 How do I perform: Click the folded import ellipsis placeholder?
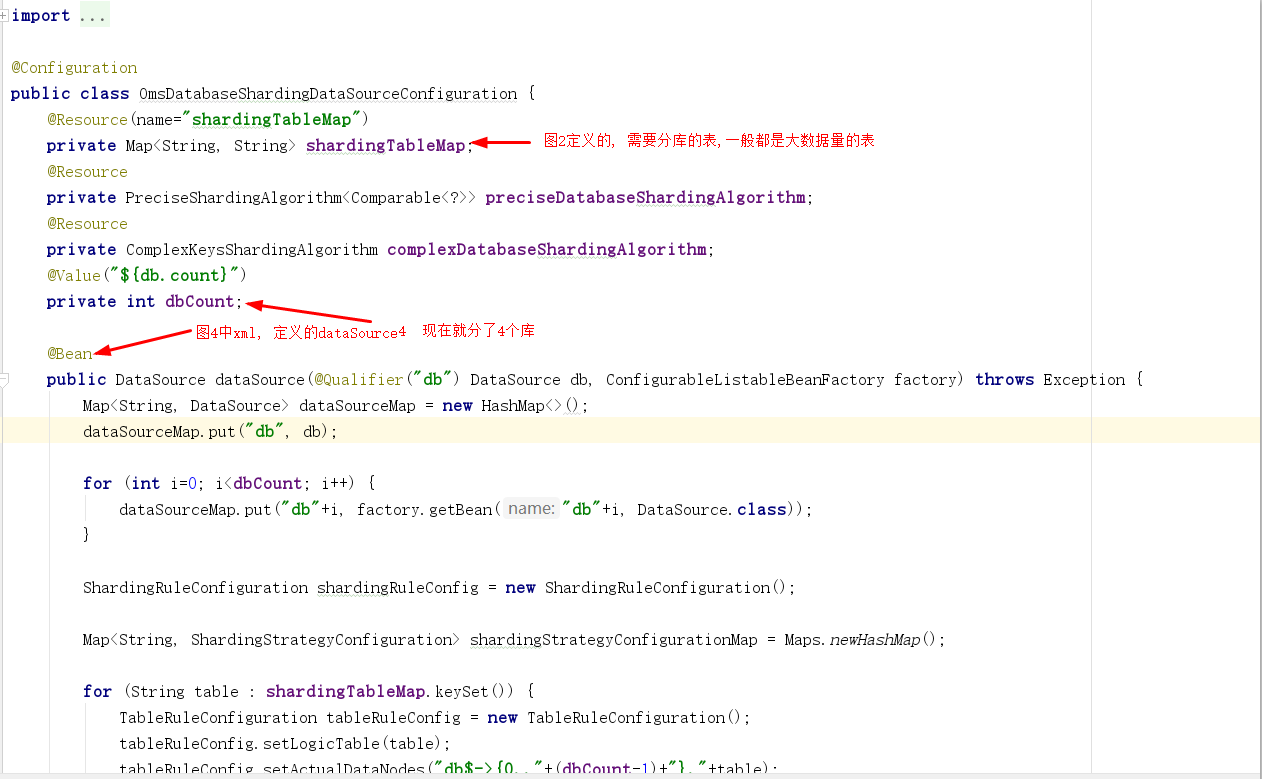click(93, 16)
